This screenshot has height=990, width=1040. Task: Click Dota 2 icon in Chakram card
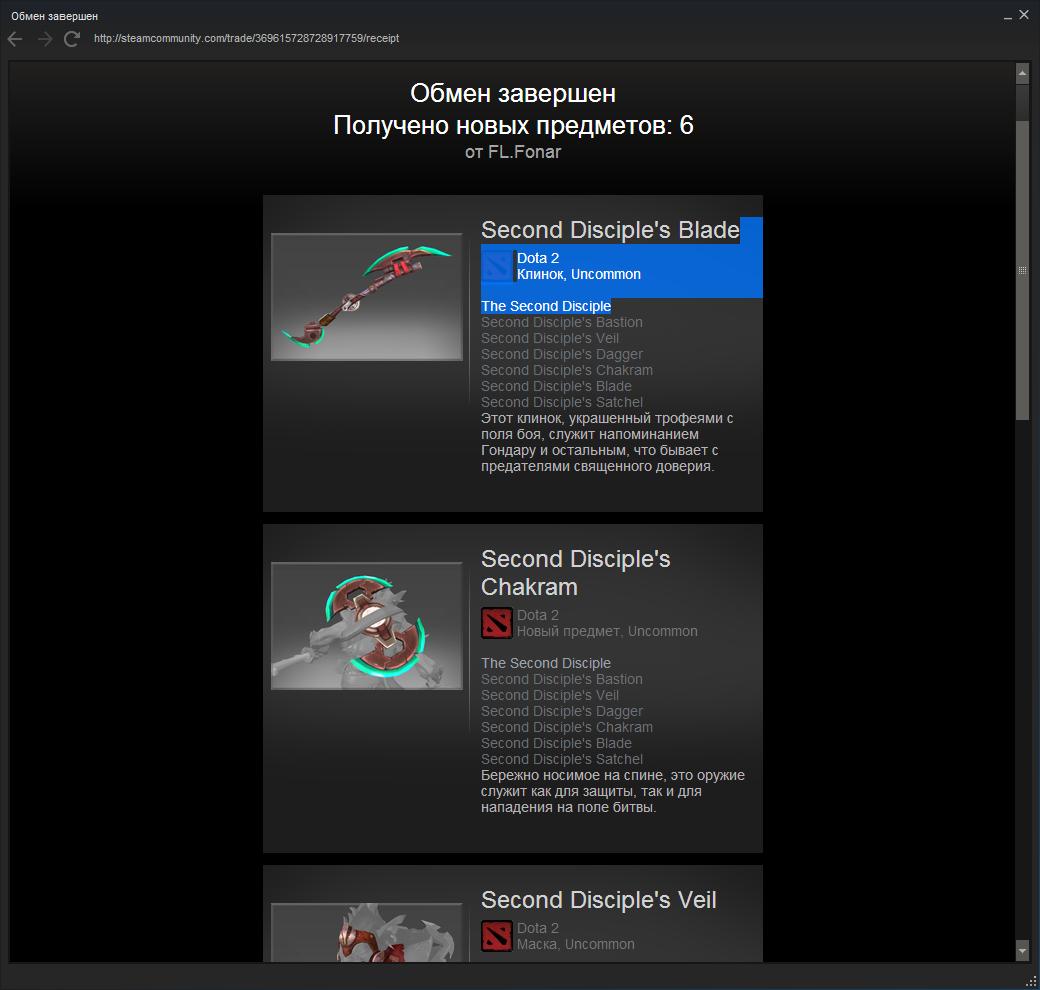[x=497, y=623]
